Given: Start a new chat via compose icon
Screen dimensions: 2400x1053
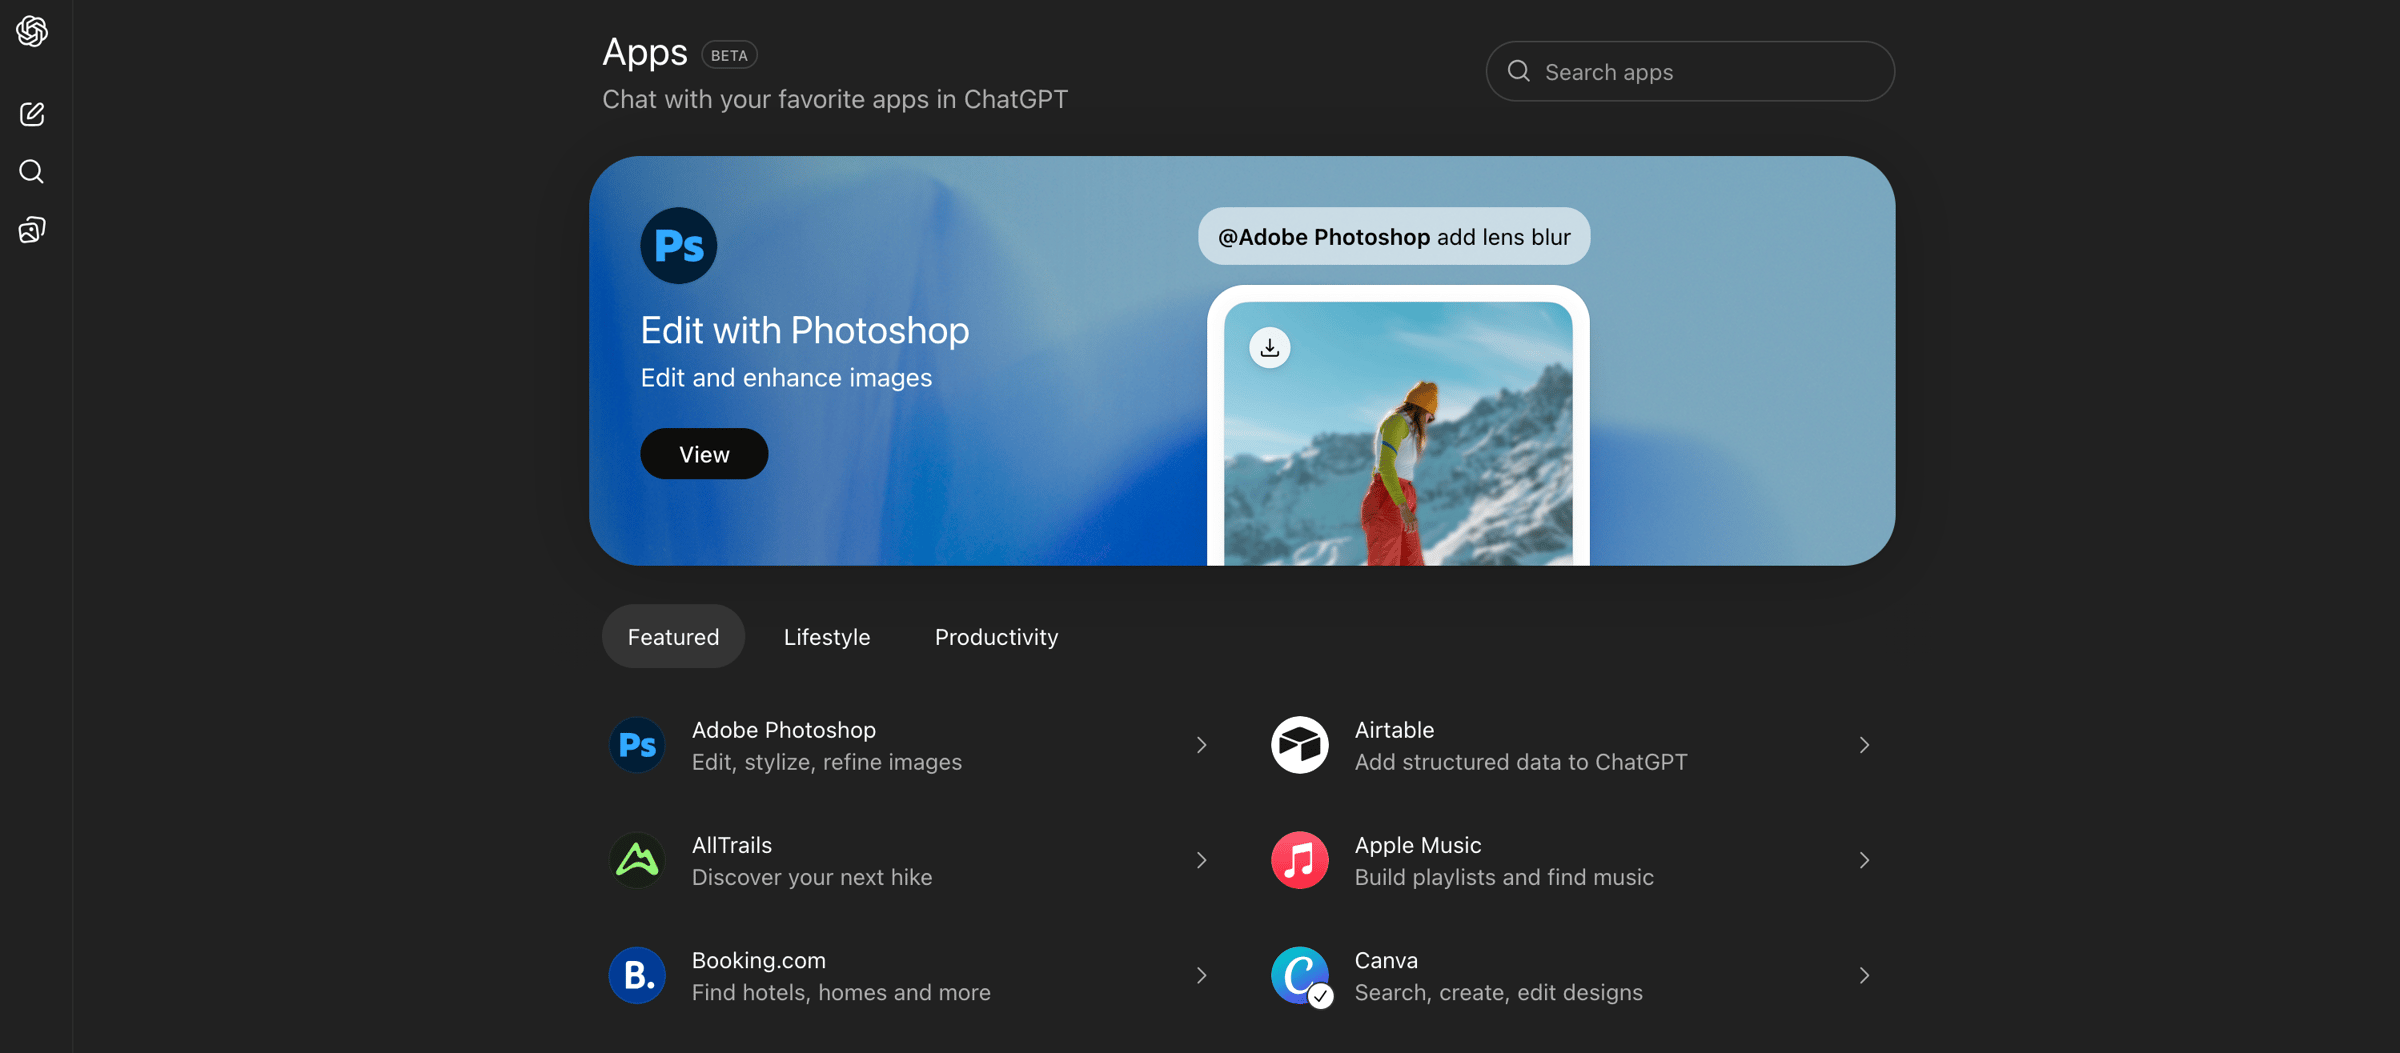Looking at the screenshot, I should (x=32, y=114).
